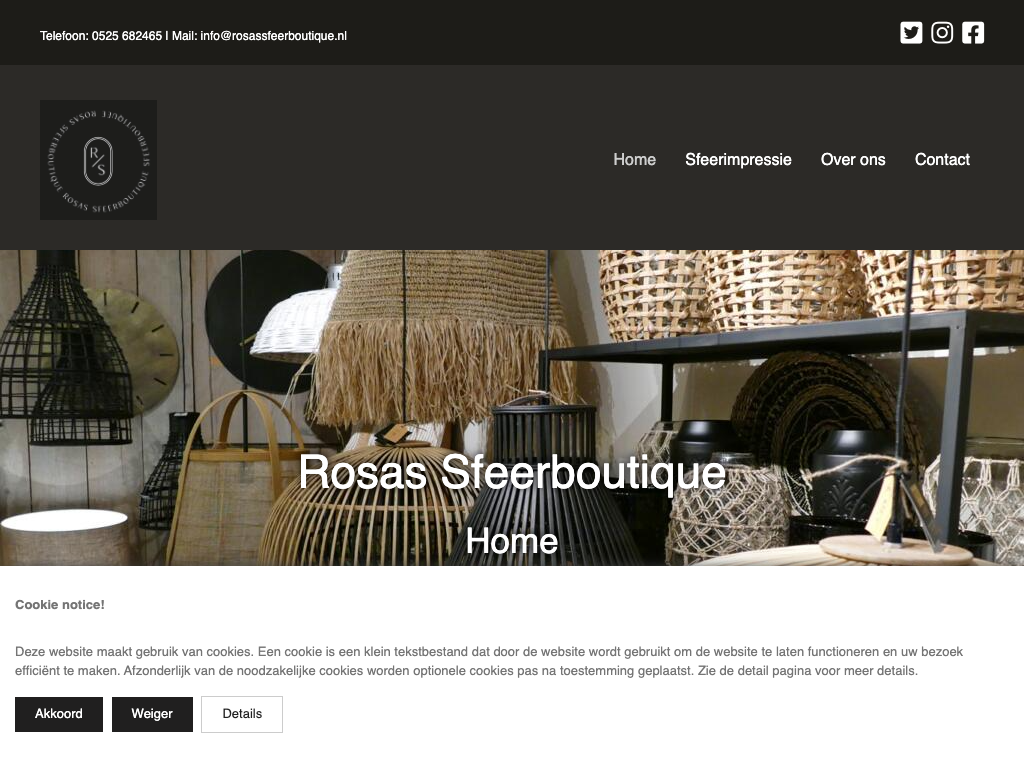Image resolution: width=1024 pixels, height=768 pixels.
Task: Accept cookies with the Akkoord button
Action: point(59,714)
